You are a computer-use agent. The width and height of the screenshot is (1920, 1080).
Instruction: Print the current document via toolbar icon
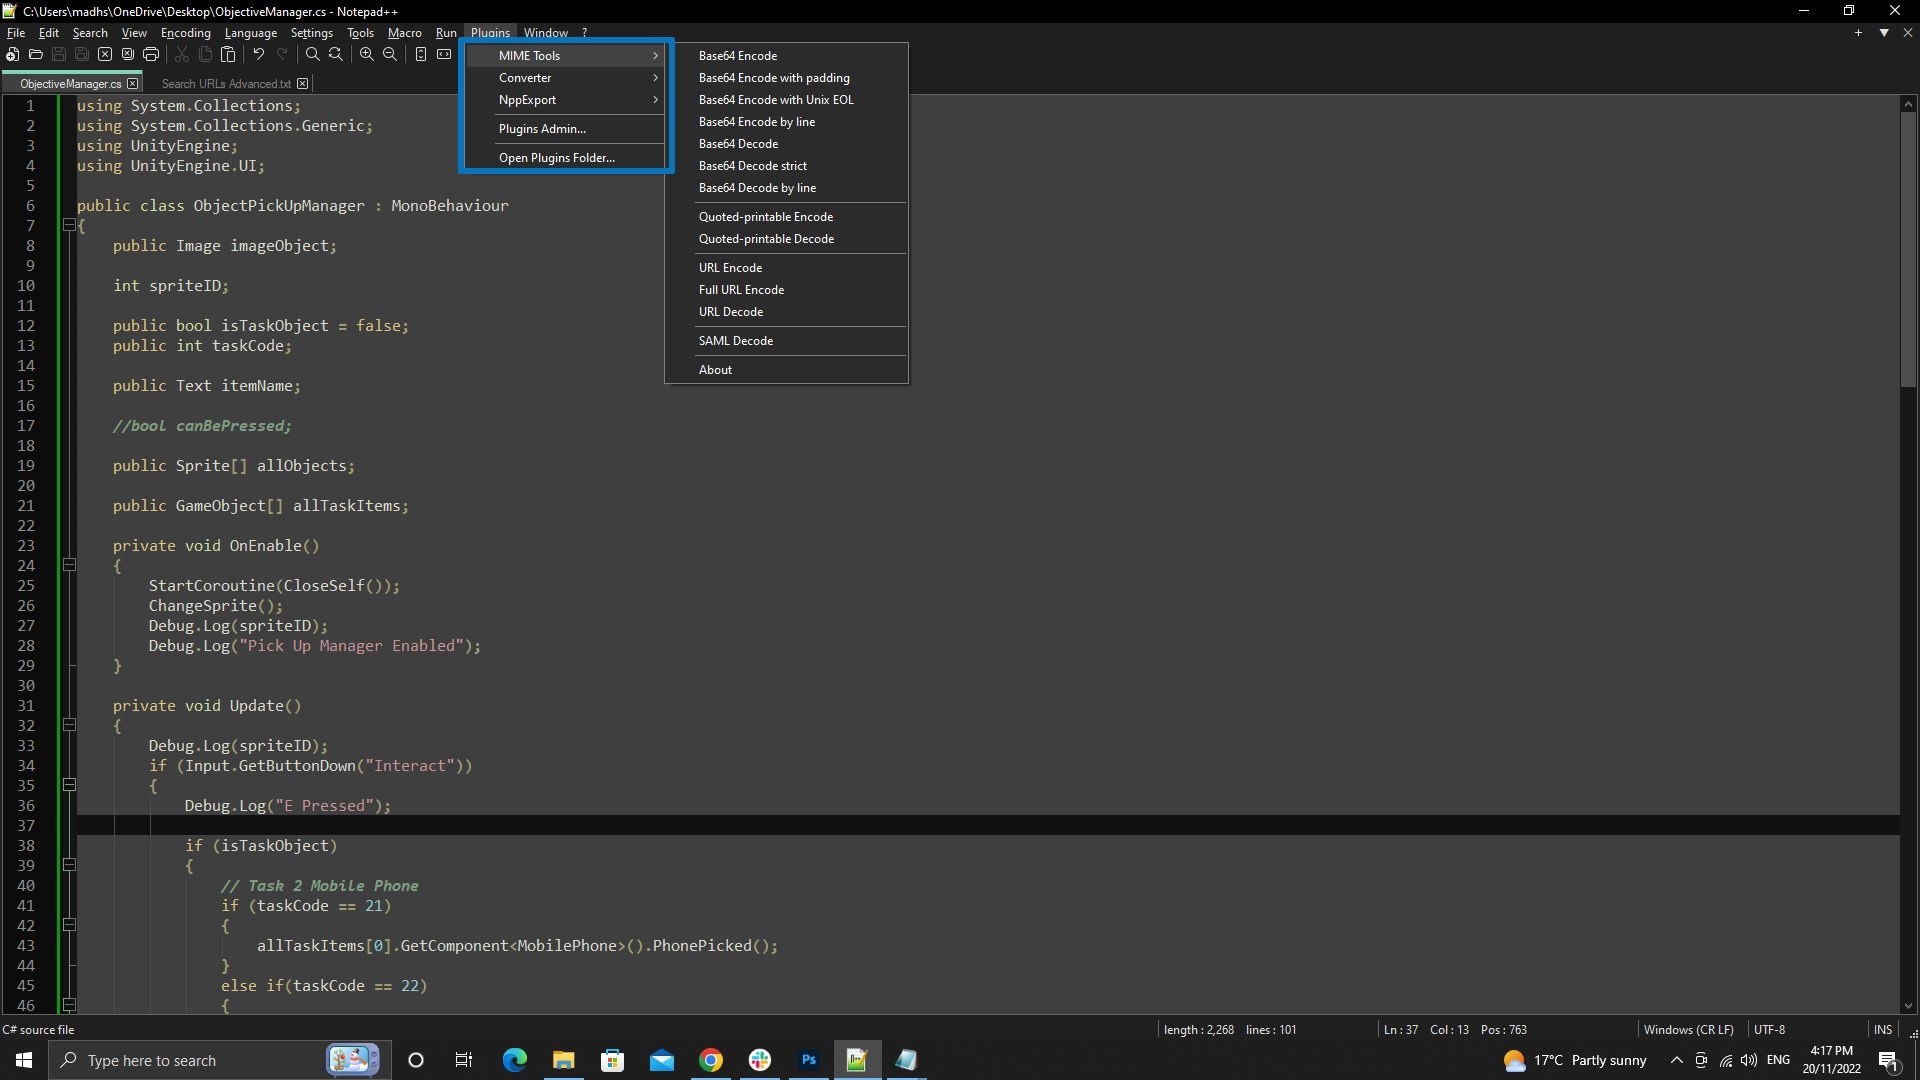pos(151,55)
